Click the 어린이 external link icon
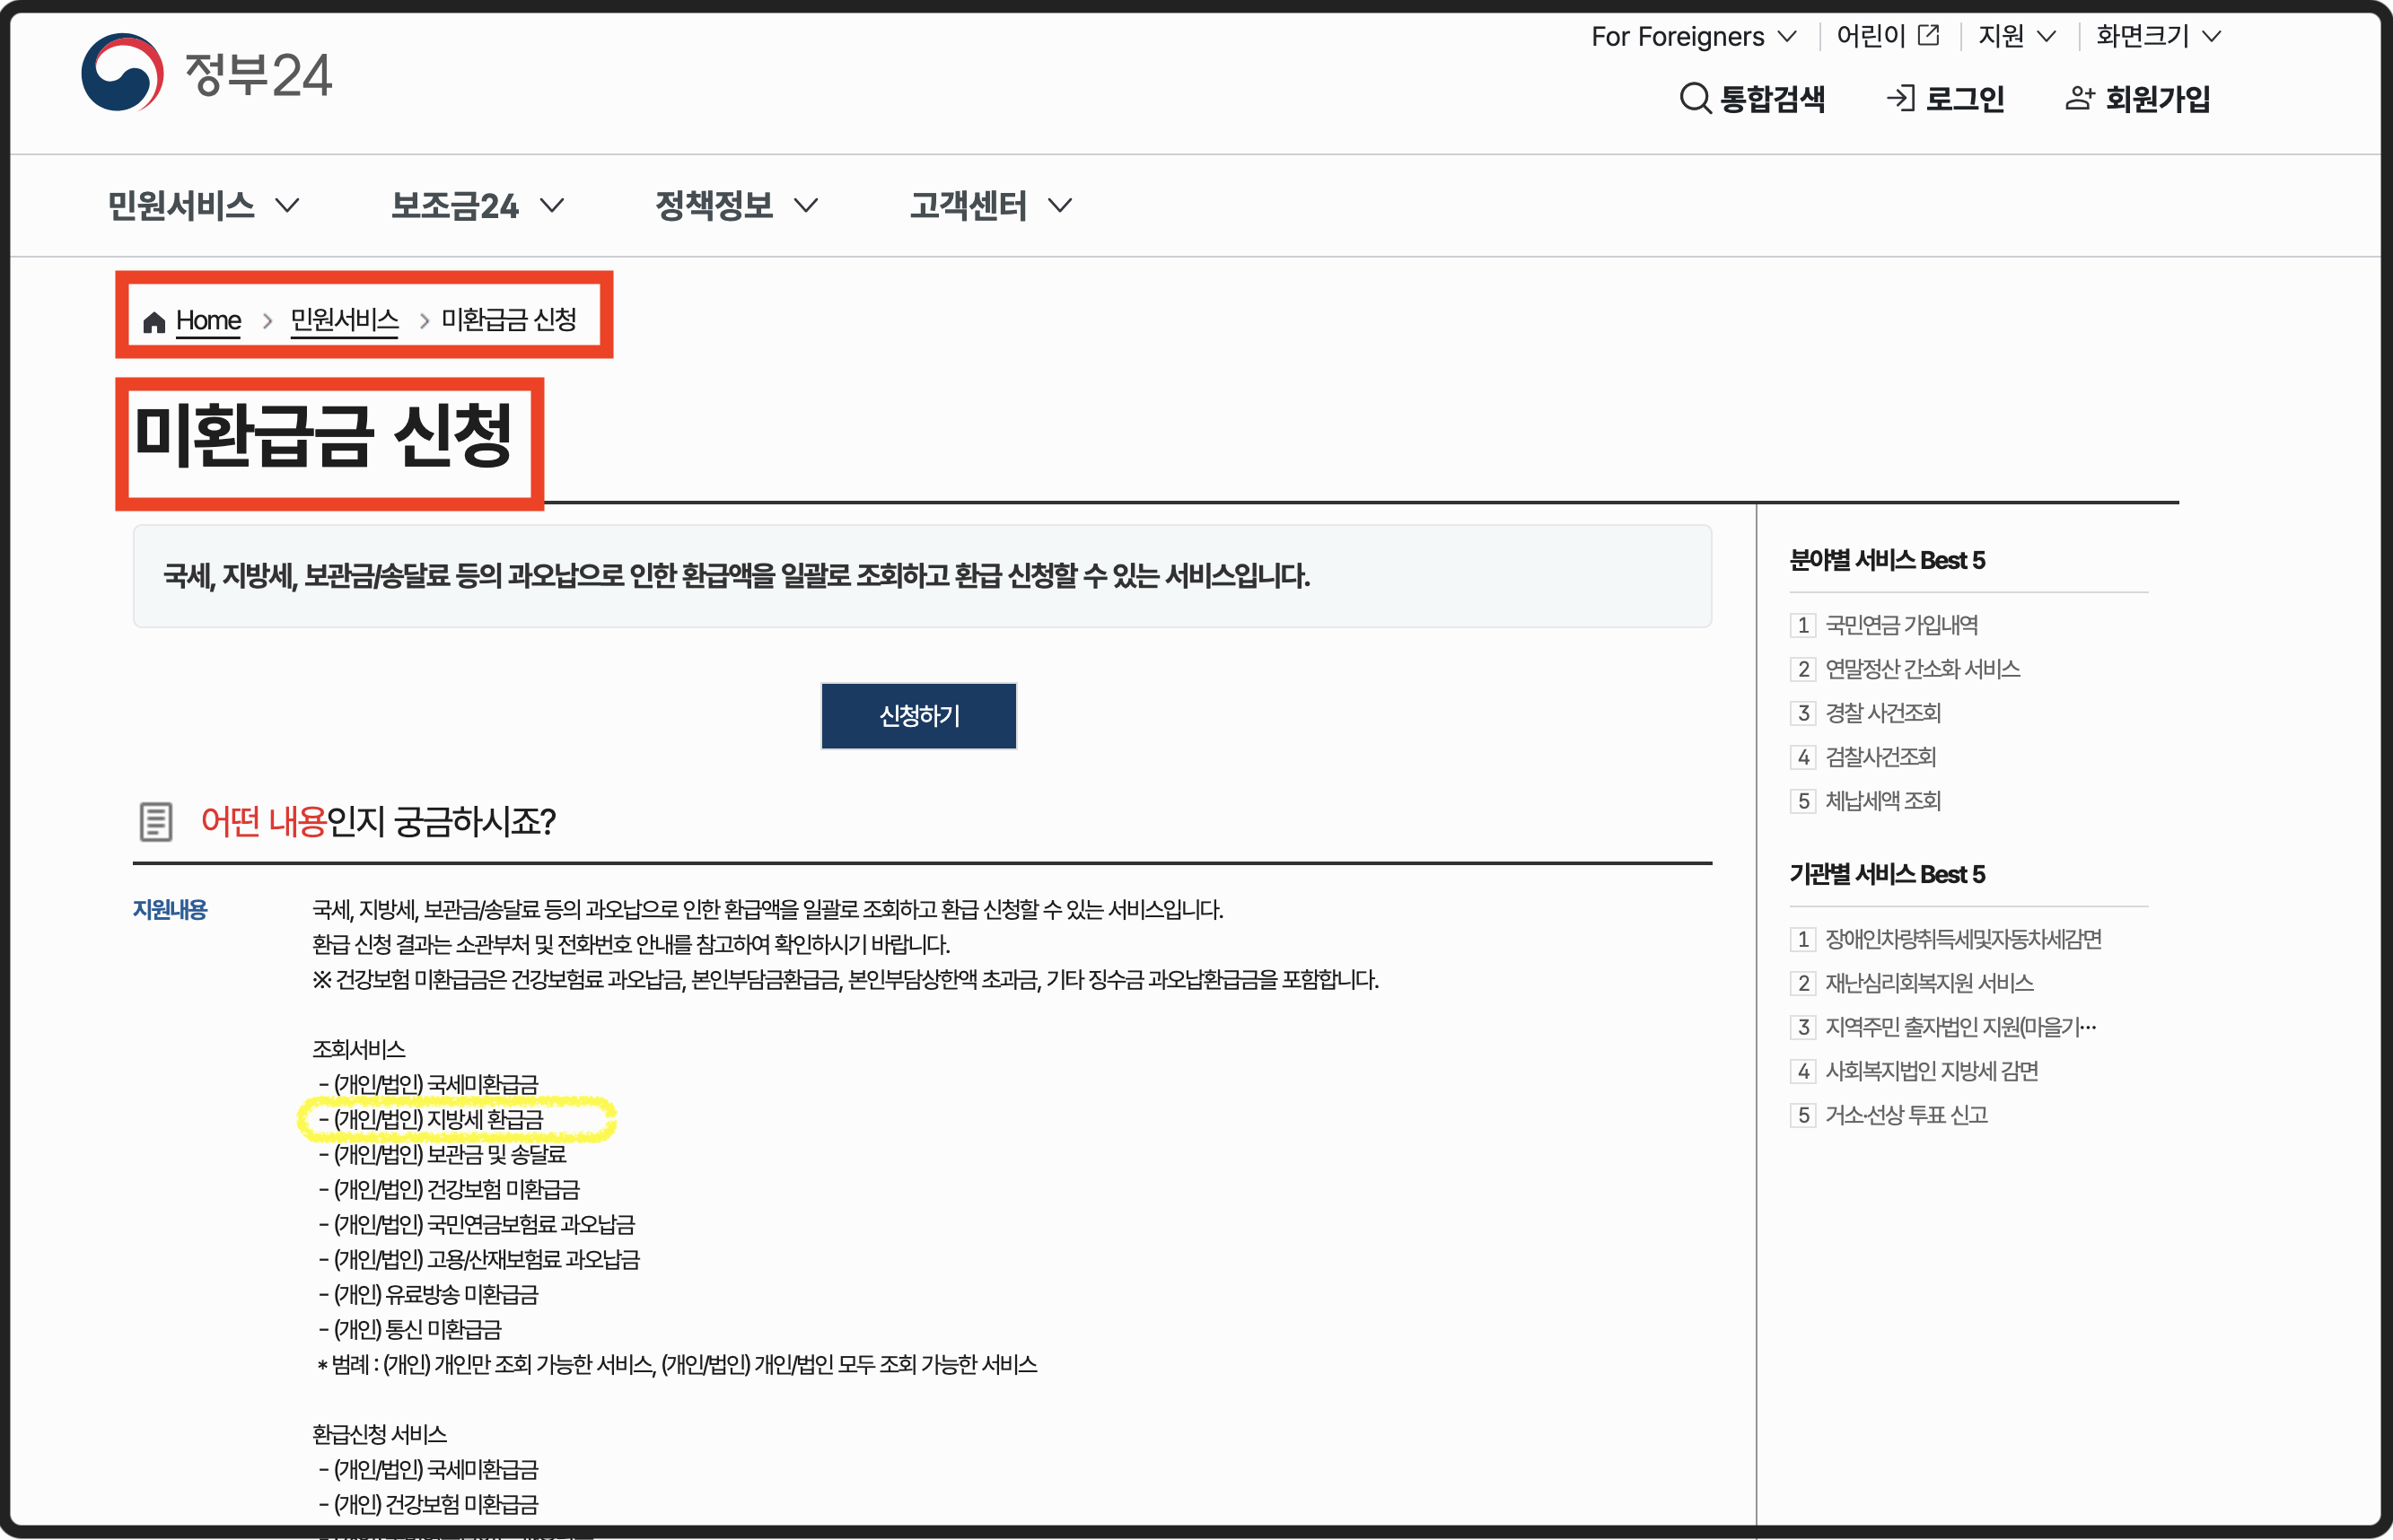This screenshot has height=1540, width=2393. pyautogui.click(x=1929, y=36)
